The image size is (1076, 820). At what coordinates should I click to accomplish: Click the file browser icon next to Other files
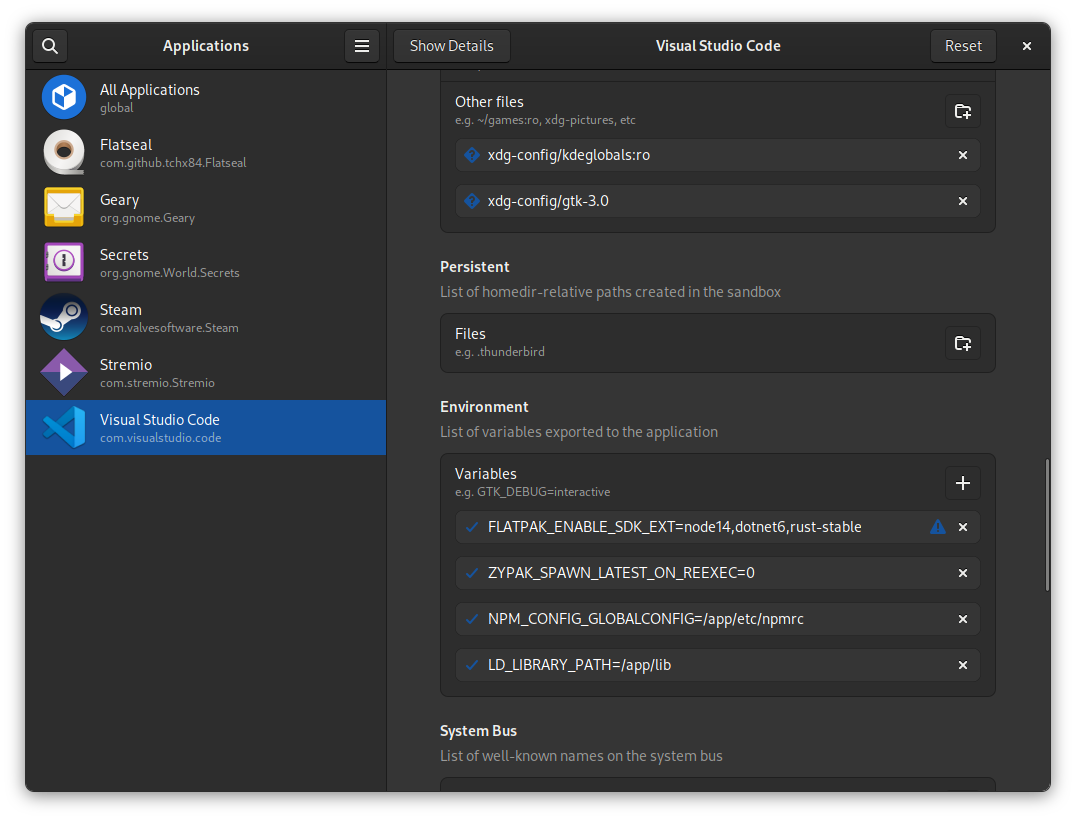coord(962,111)
